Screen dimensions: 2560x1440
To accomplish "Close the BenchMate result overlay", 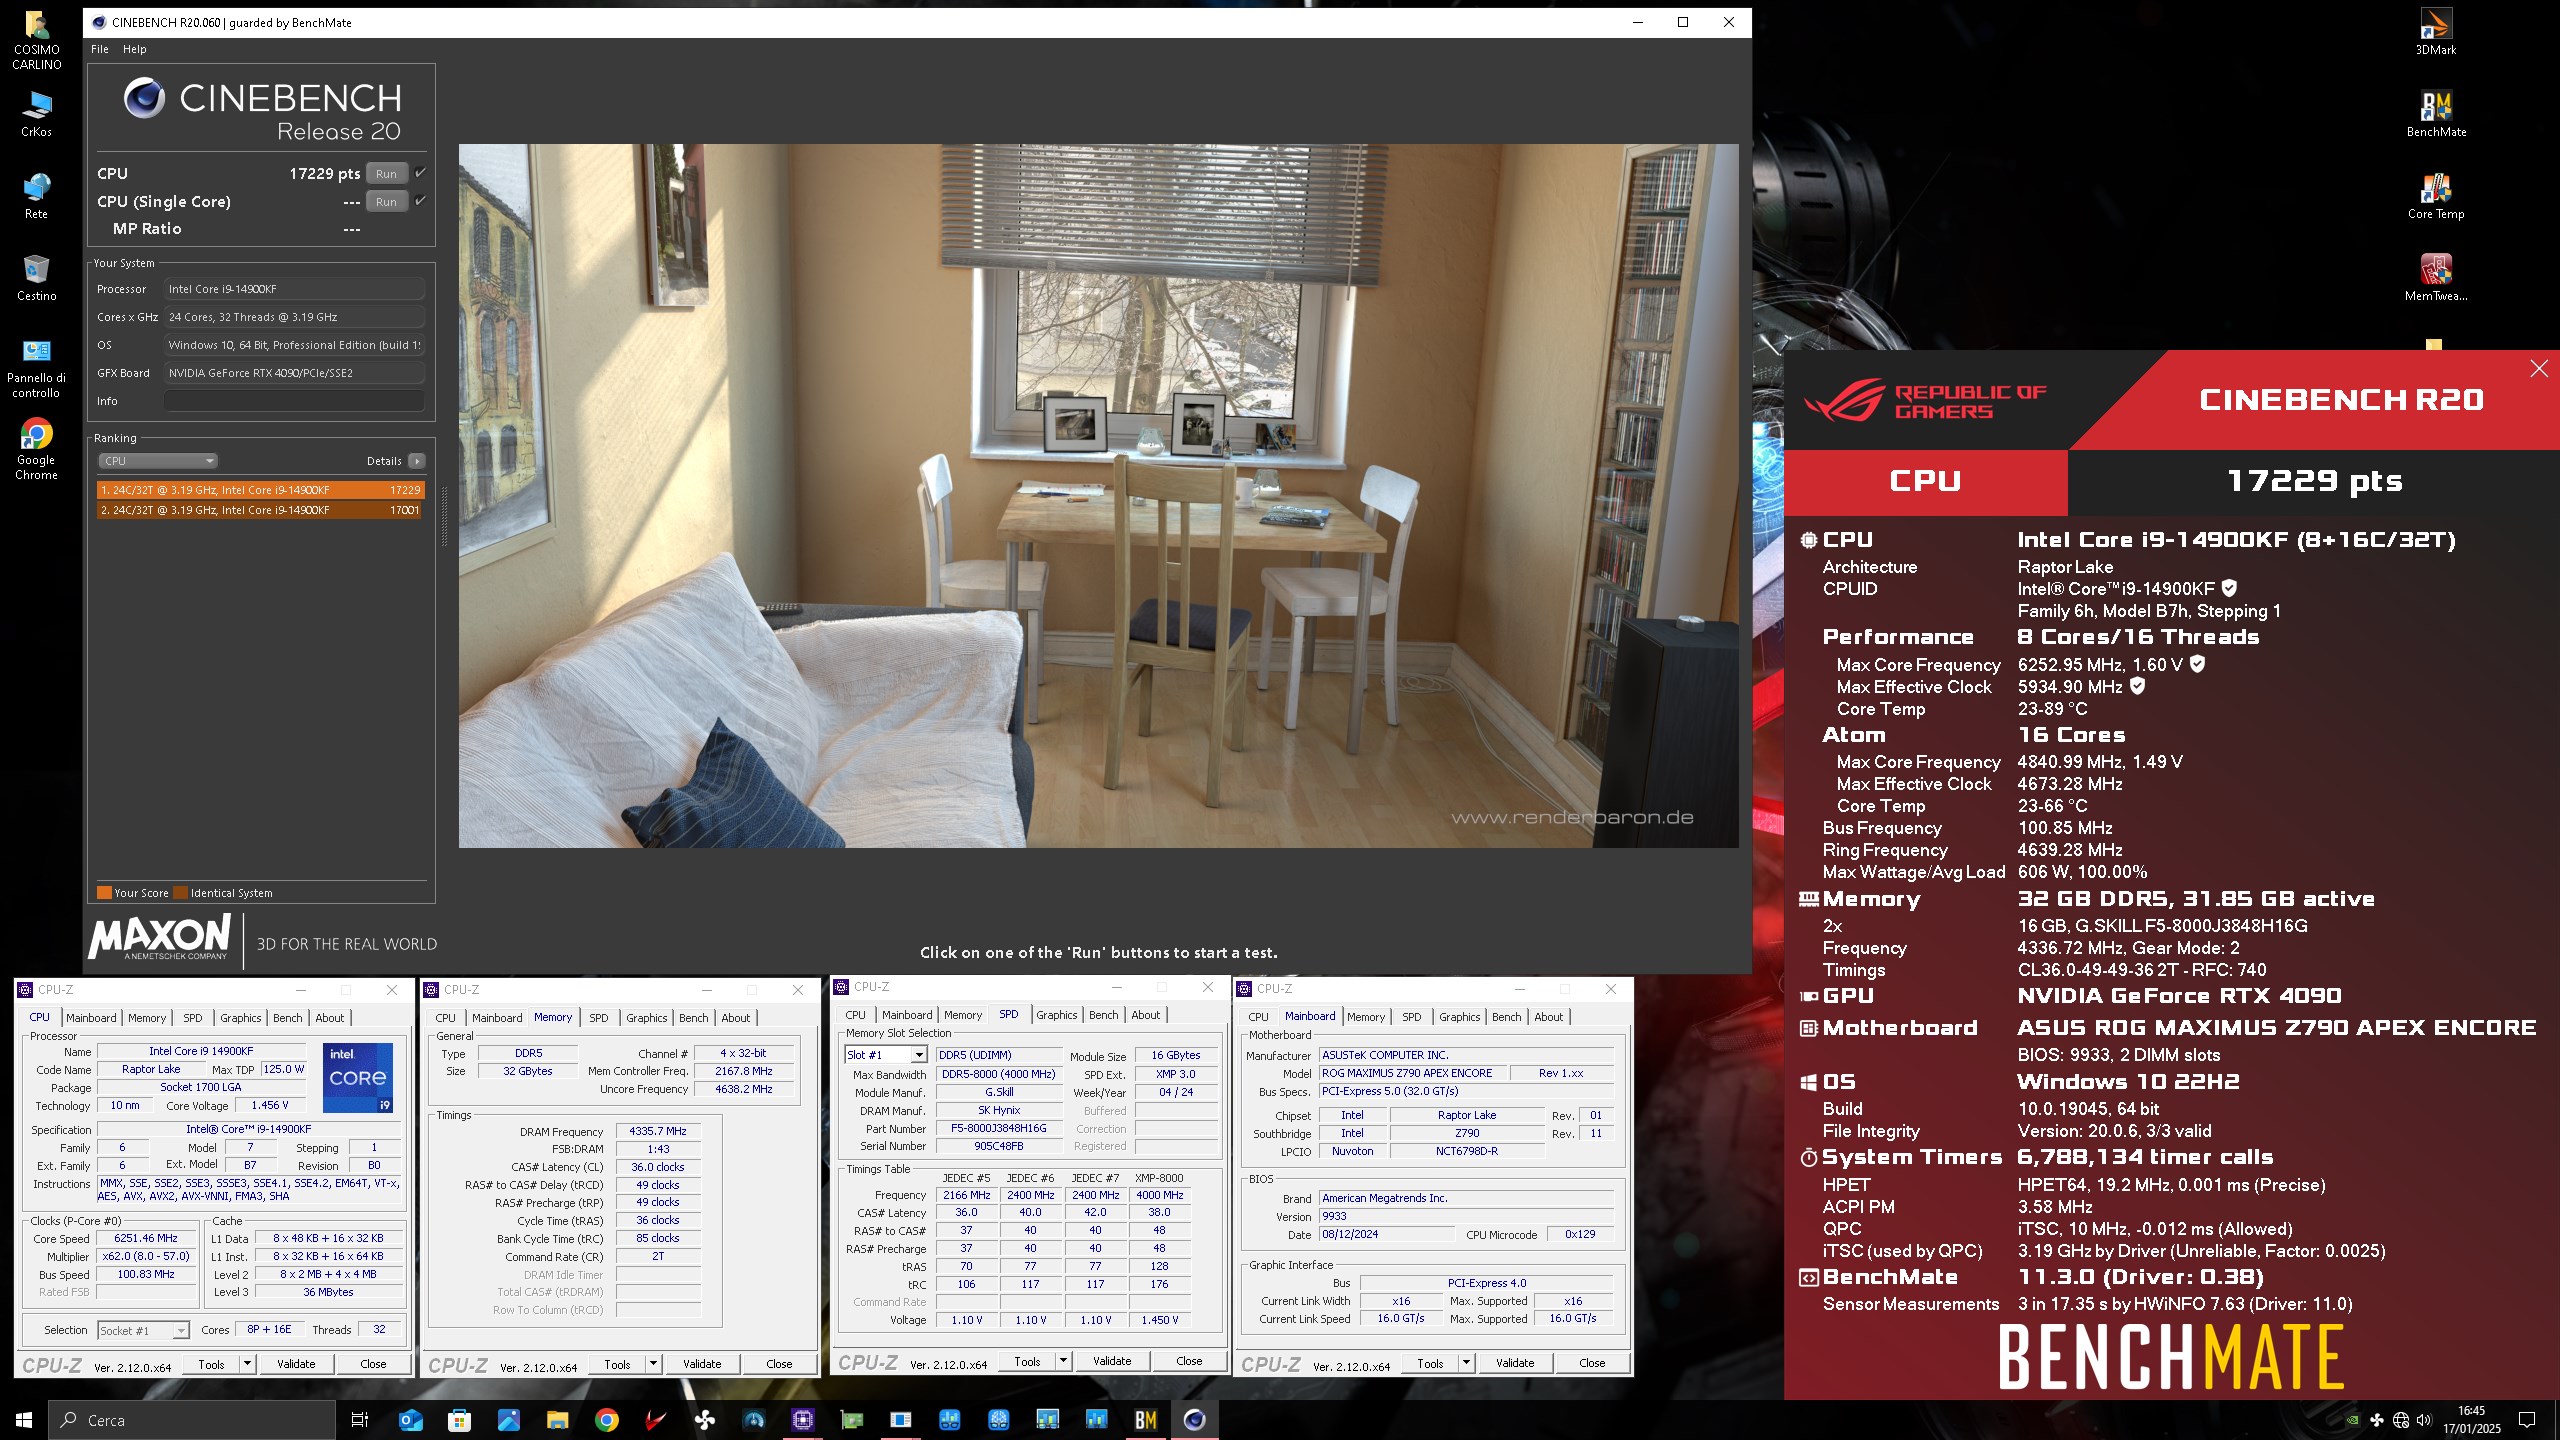I will pyautogui.click(x=2538, y=369).
